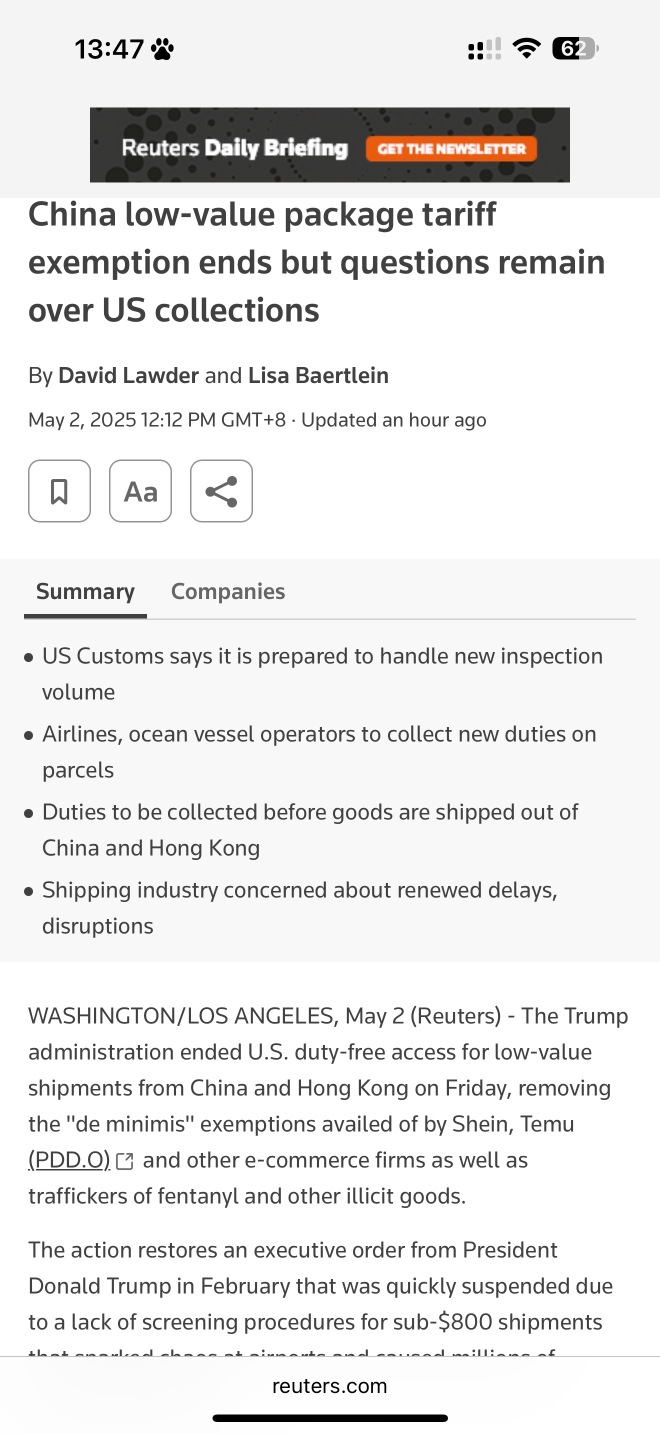Tap the article publish date line
The width and height of the screenshot is (660, 1434).
tap(257, 420)
